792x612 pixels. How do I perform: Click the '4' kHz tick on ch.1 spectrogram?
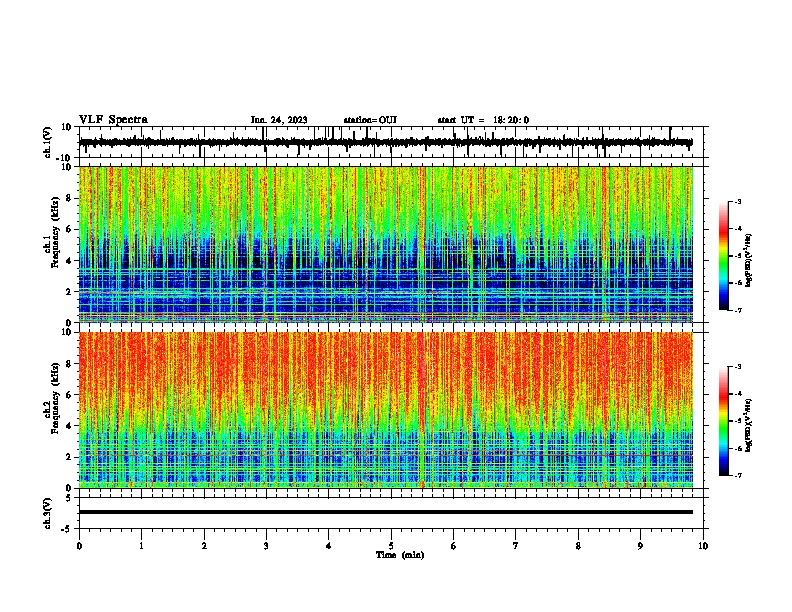click(69, 261)
